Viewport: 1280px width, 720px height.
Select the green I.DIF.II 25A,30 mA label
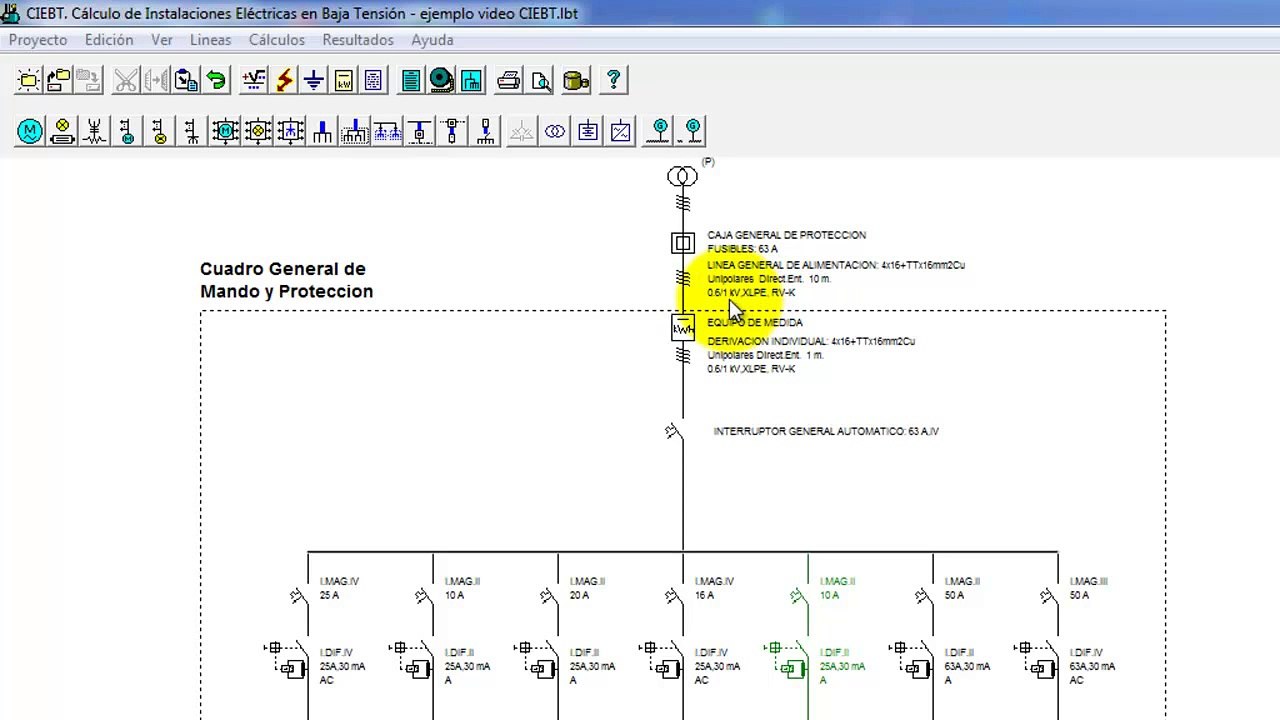pos(842,666)
